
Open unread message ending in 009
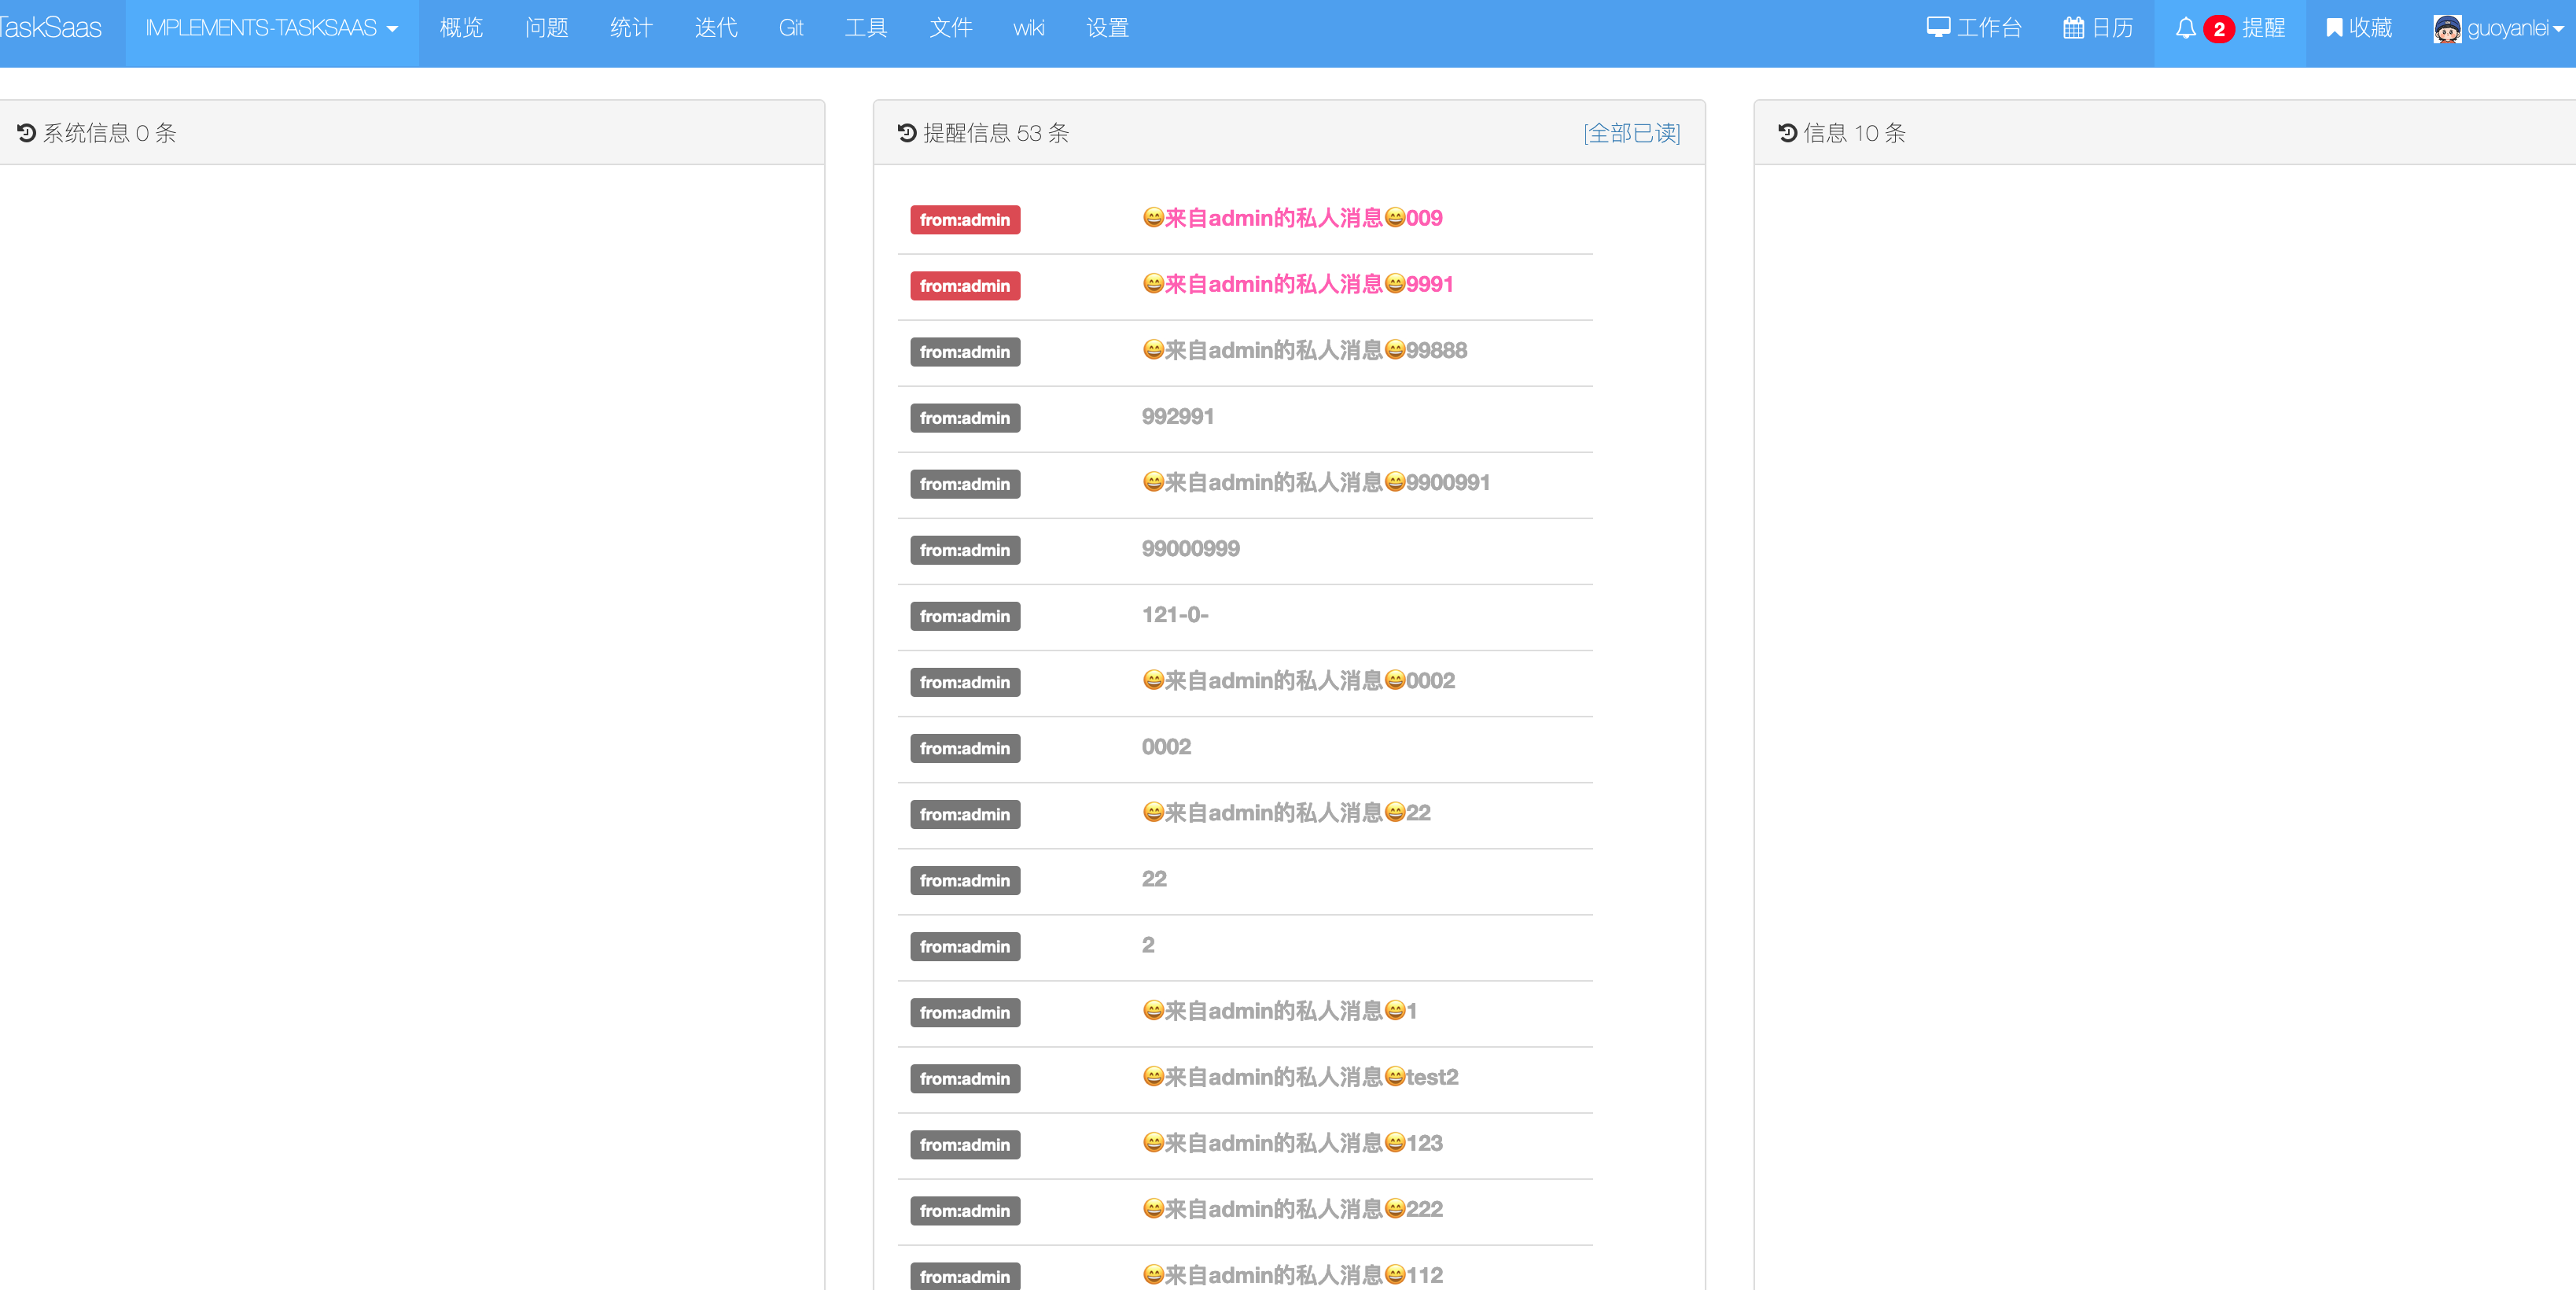(x=1291, y=218)
